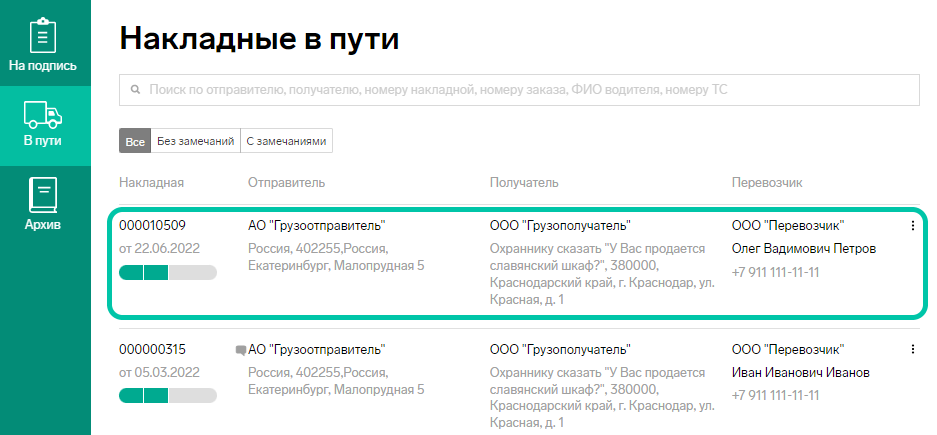The image size is (937, 435).
Task: Open the На подпись section icon
Action: coord(43,35)
